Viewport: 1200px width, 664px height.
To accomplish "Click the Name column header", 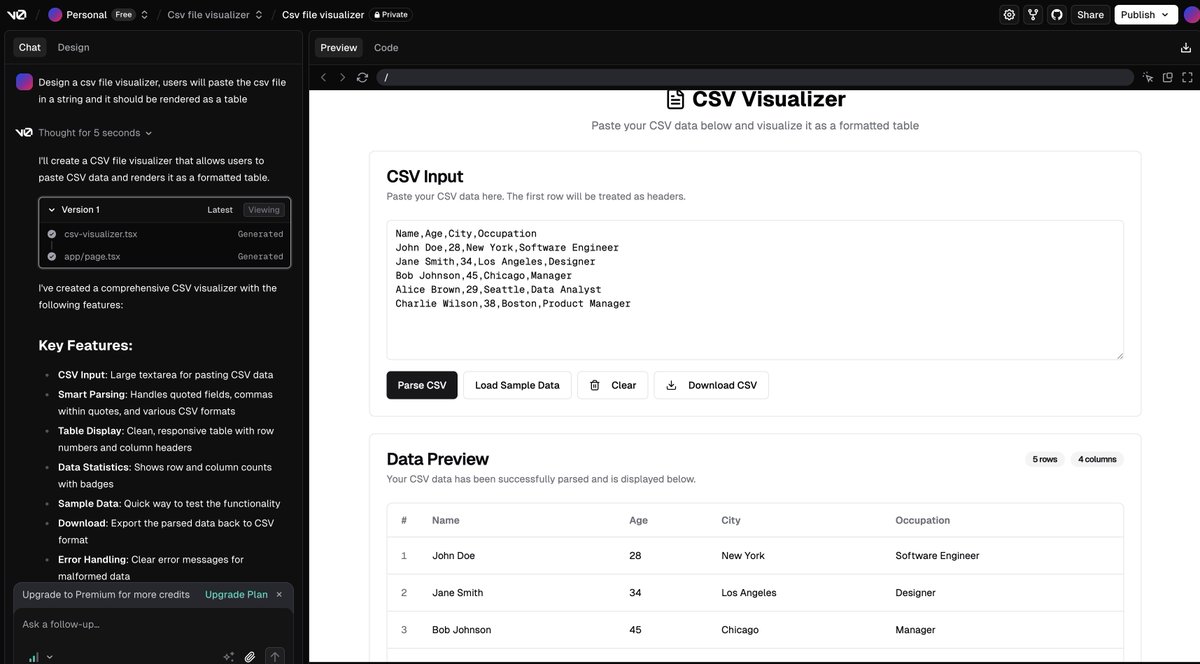I will pos(446,520).
